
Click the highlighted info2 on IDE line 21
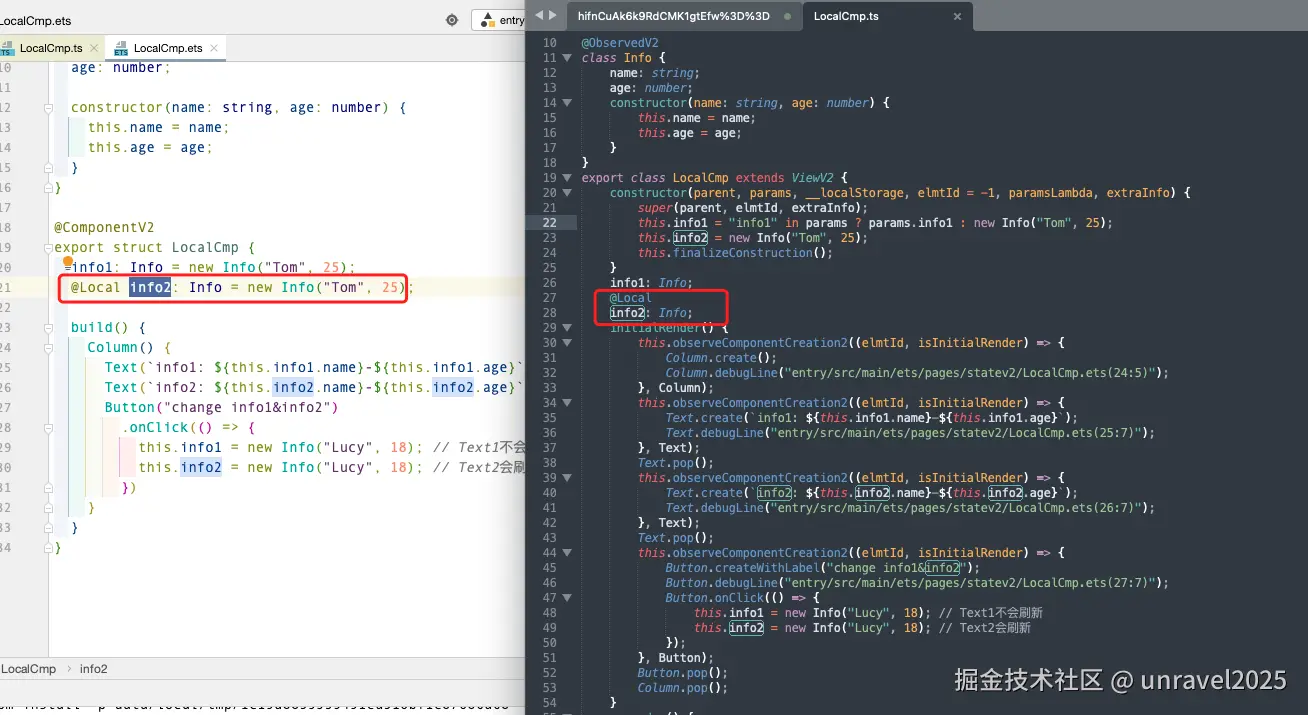pos(150,287)
